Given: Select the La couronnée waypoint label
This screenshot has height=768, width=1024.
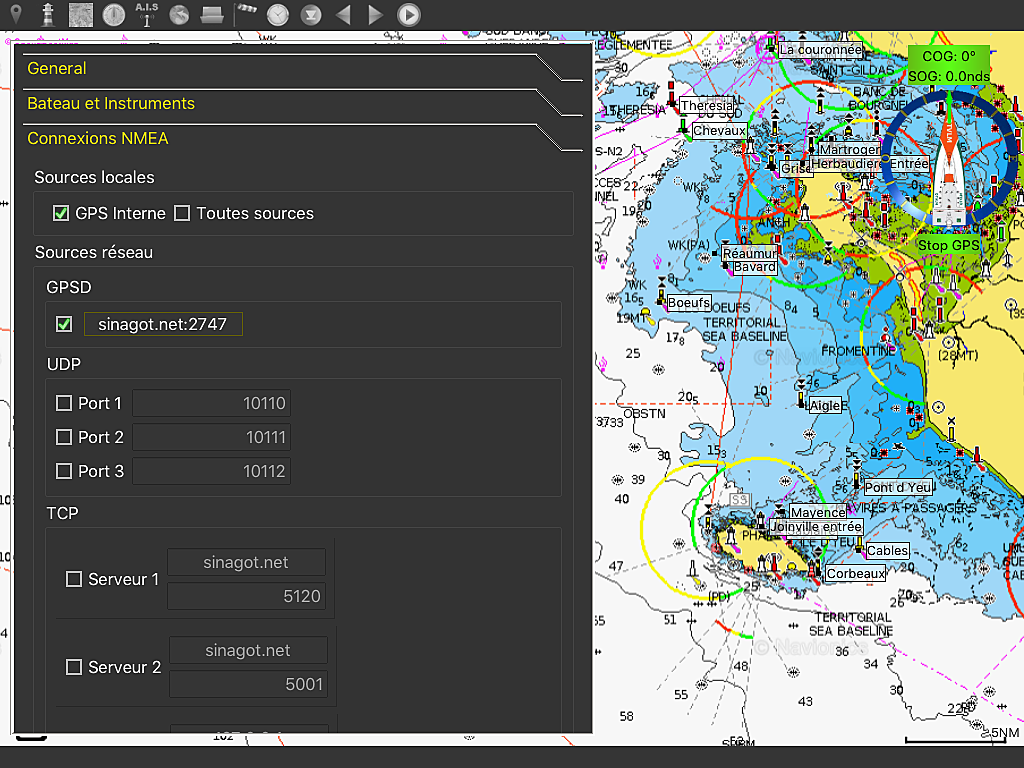Looking at the screenshot, I should (821, 50).
